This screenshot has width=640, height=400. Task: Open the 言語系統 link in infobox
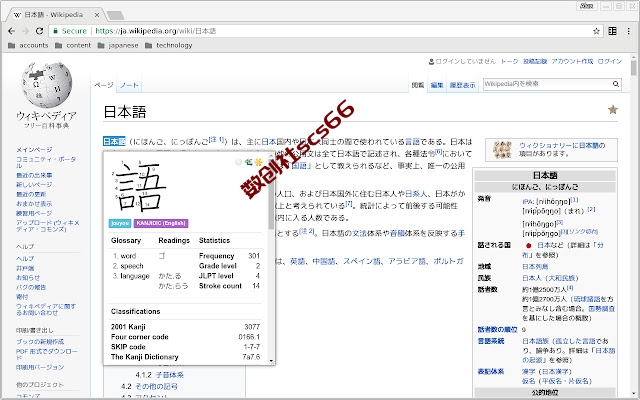[x=491, y=341]
